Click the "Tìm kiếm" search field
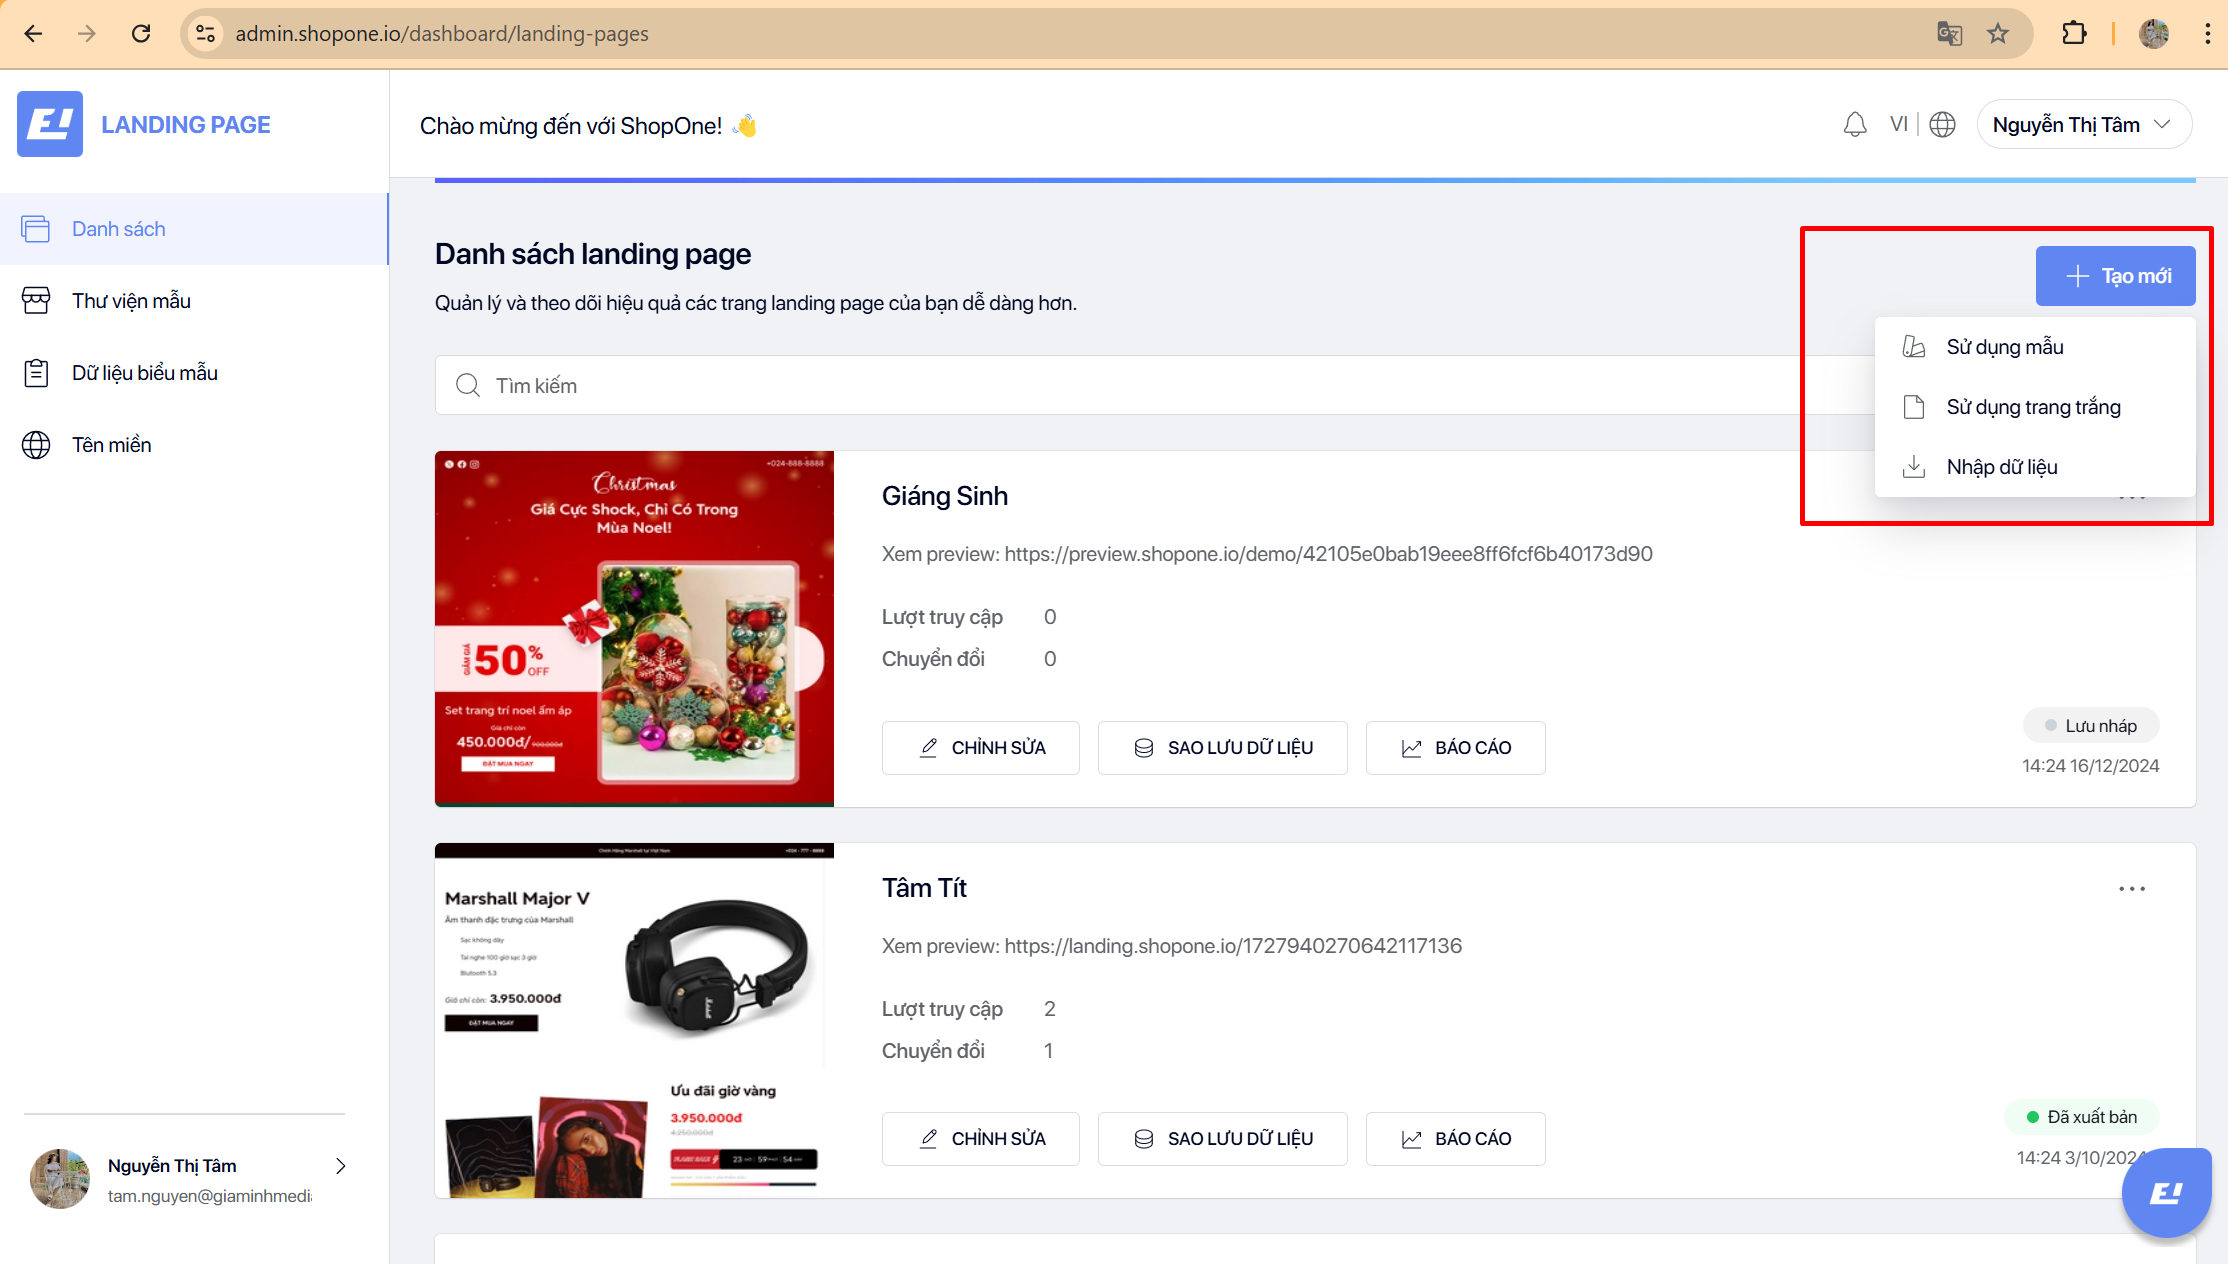Image resolution: width=2228 pixels, height=1264 pixels. 1100,386
